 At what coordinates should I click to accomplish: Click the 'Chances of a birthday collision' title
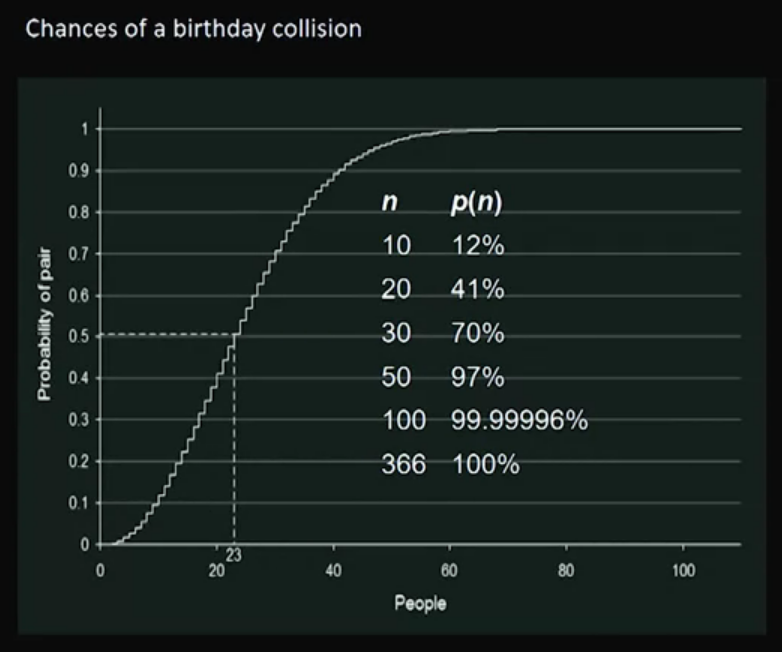pyautogui.click(x=193, y=28)
